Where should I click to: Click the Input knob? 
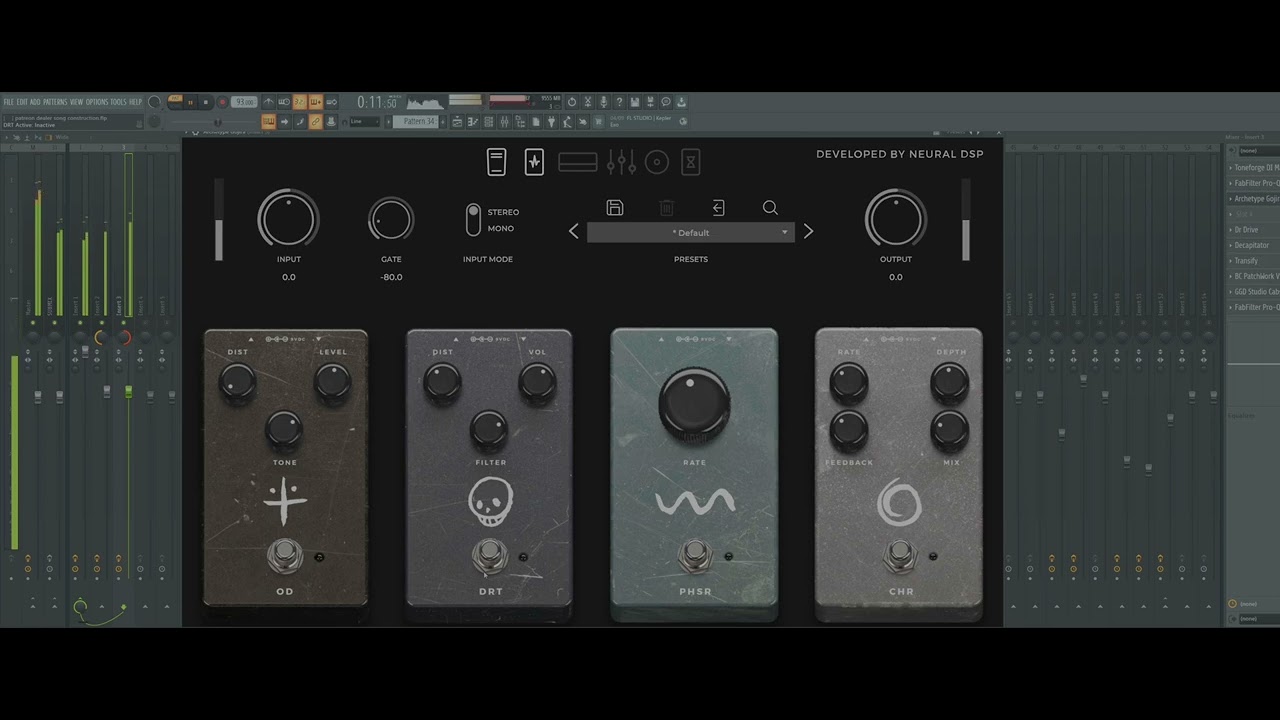pyautogui.click(x=288, y=219)
